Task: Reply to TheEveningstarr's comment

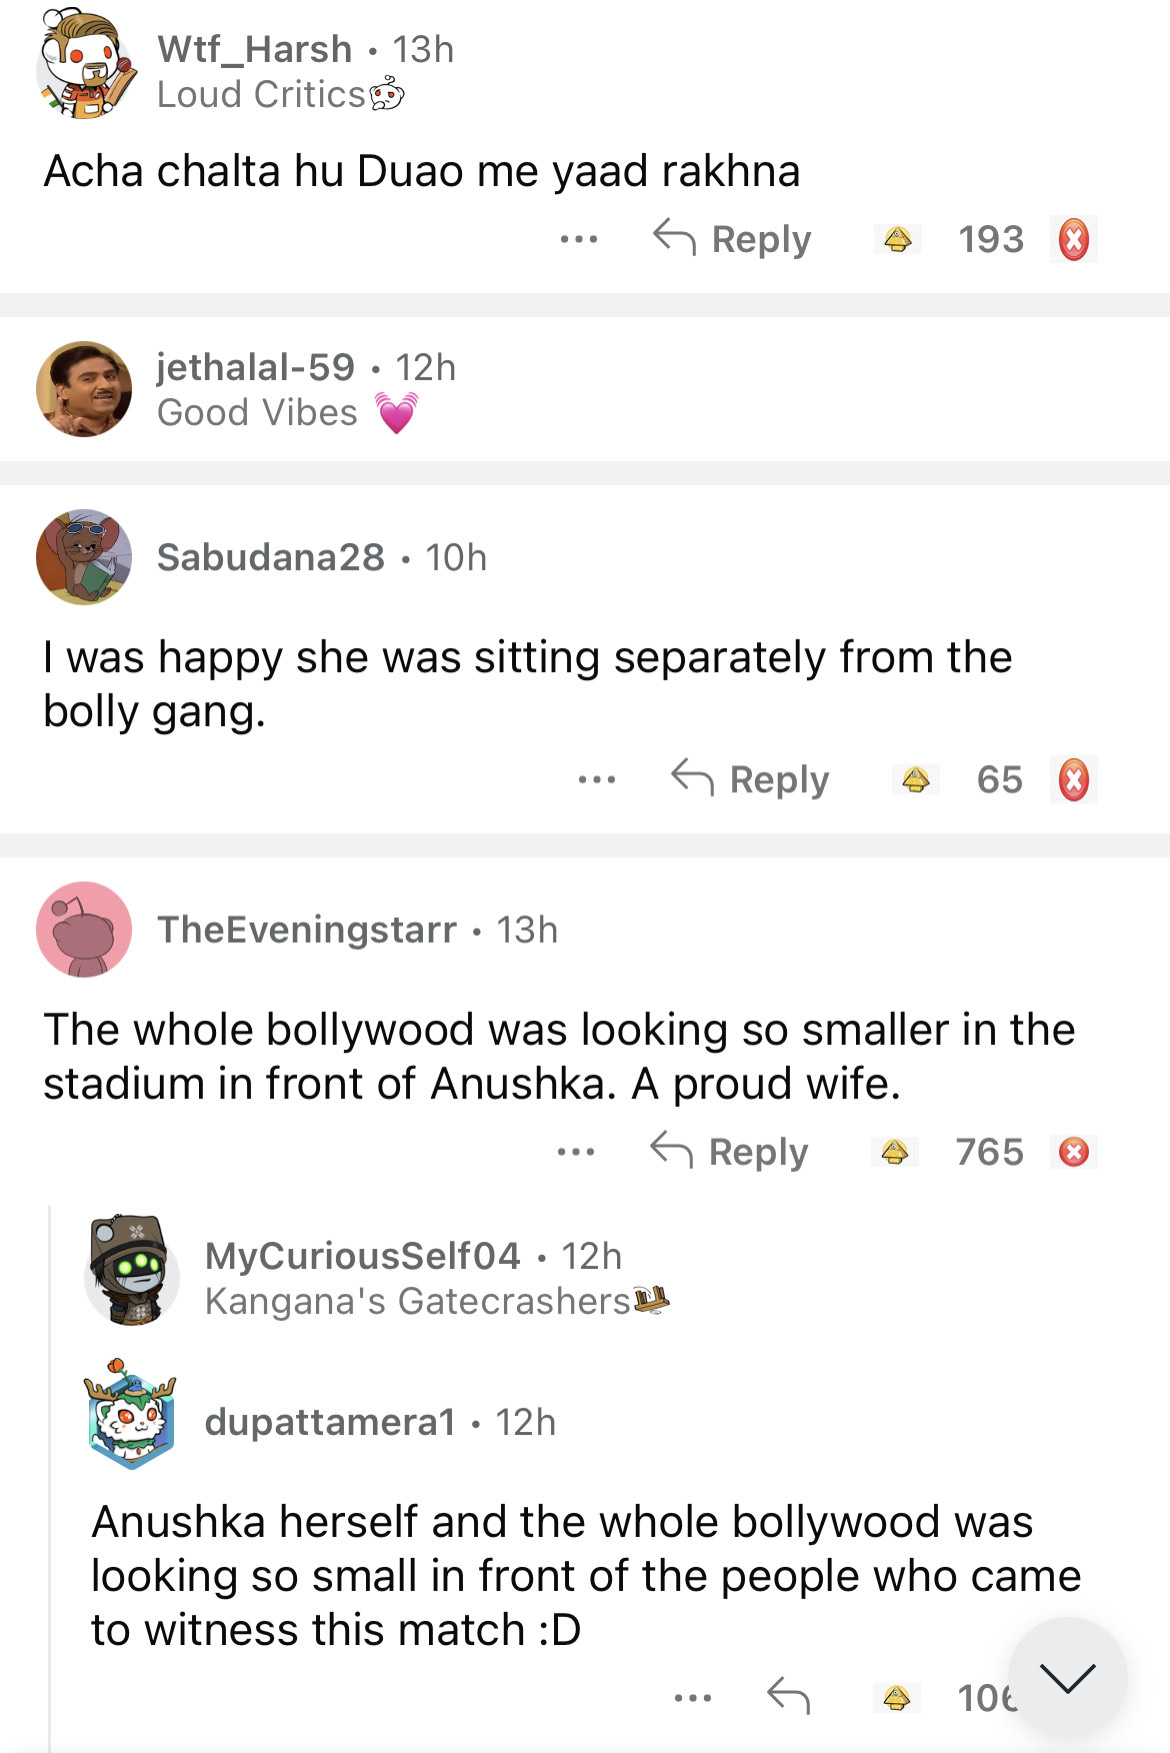Action: [x=730, y=1152]
